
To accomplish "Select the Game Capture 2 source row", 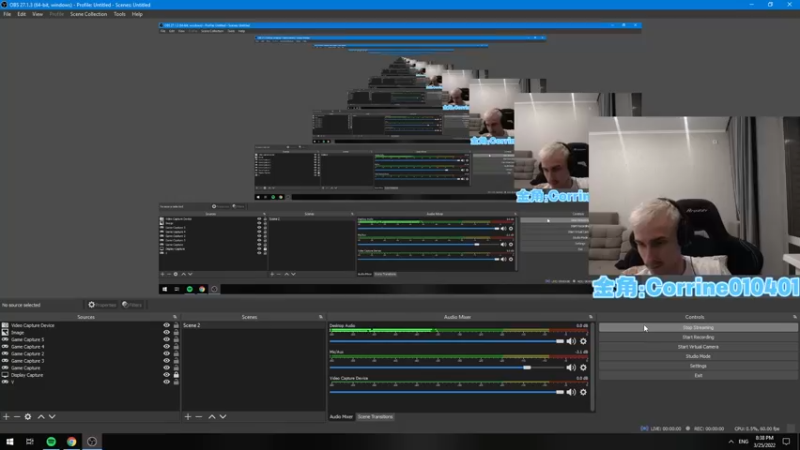I will pos(90,354).
